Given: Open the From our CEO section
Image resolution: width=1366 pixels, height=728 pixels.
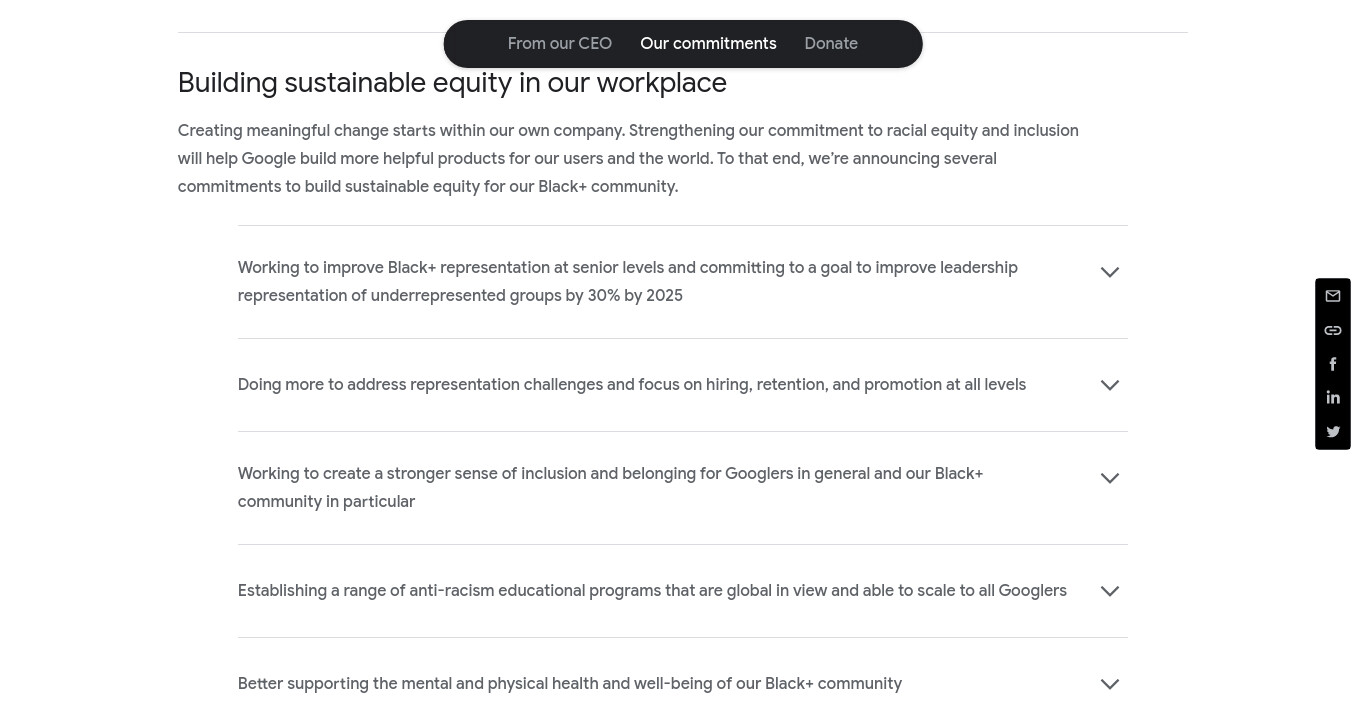Looking at the screenshot, I should pos(559,44).
